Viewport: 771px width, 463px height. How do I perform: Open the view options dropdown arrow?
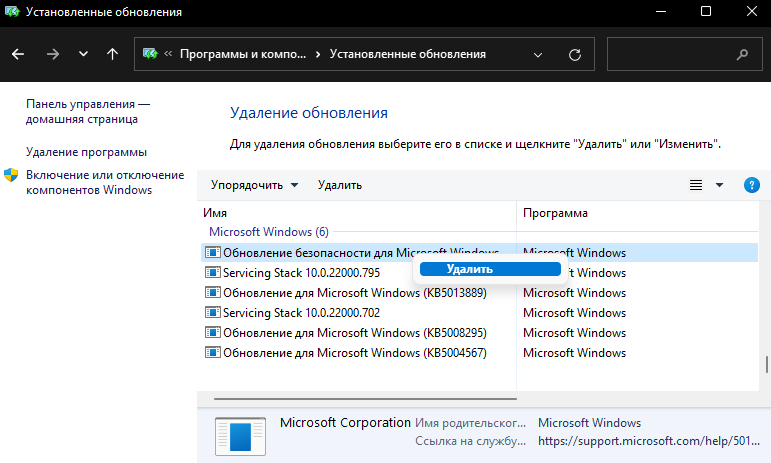[719, 185]
